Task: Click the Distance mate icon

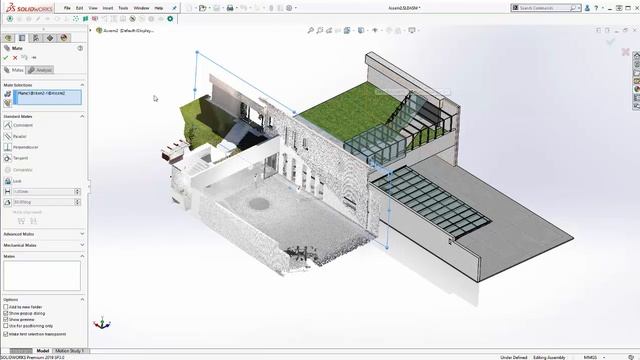Action: pos(7,191)
